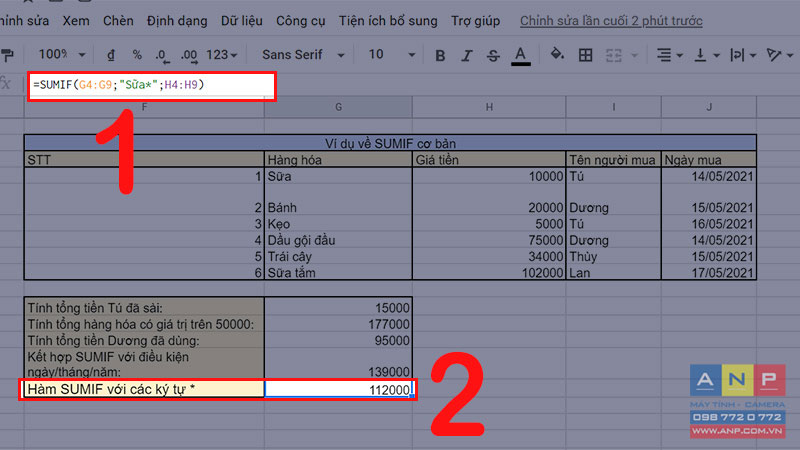The height and width of the screenshot is (450, 800).
Task: Select column H header
Action: 489,107
